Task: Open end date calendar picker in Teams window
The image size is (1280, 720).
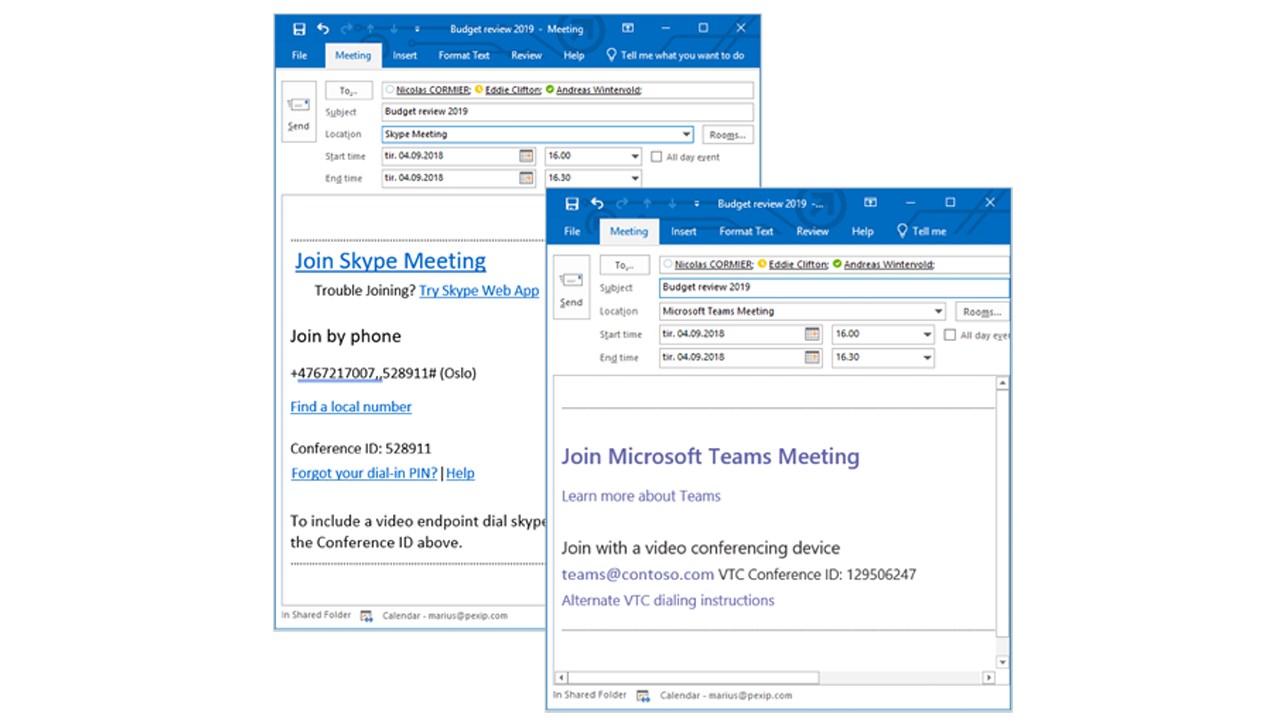Action: click(x=812, y=357)
